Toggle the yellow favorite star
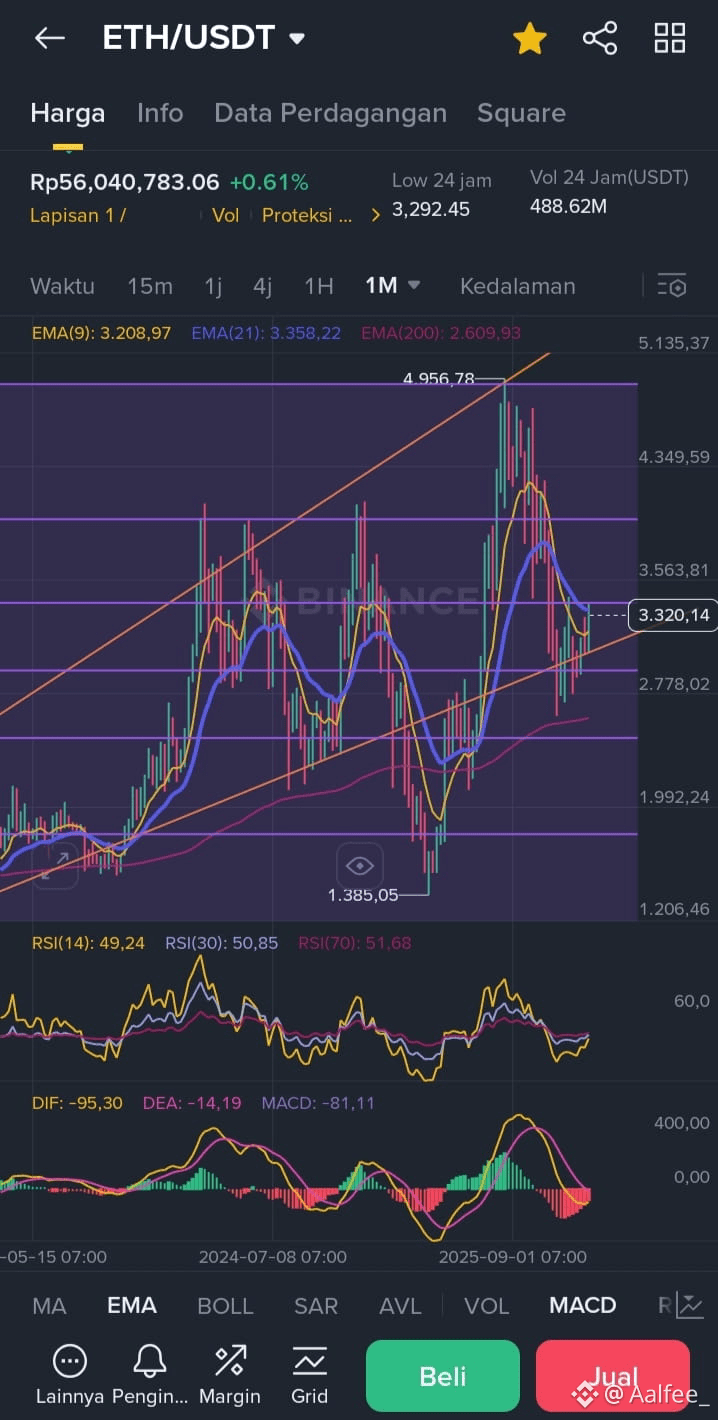This screenshot has width=718, height=1420. (x=529, y=39)
